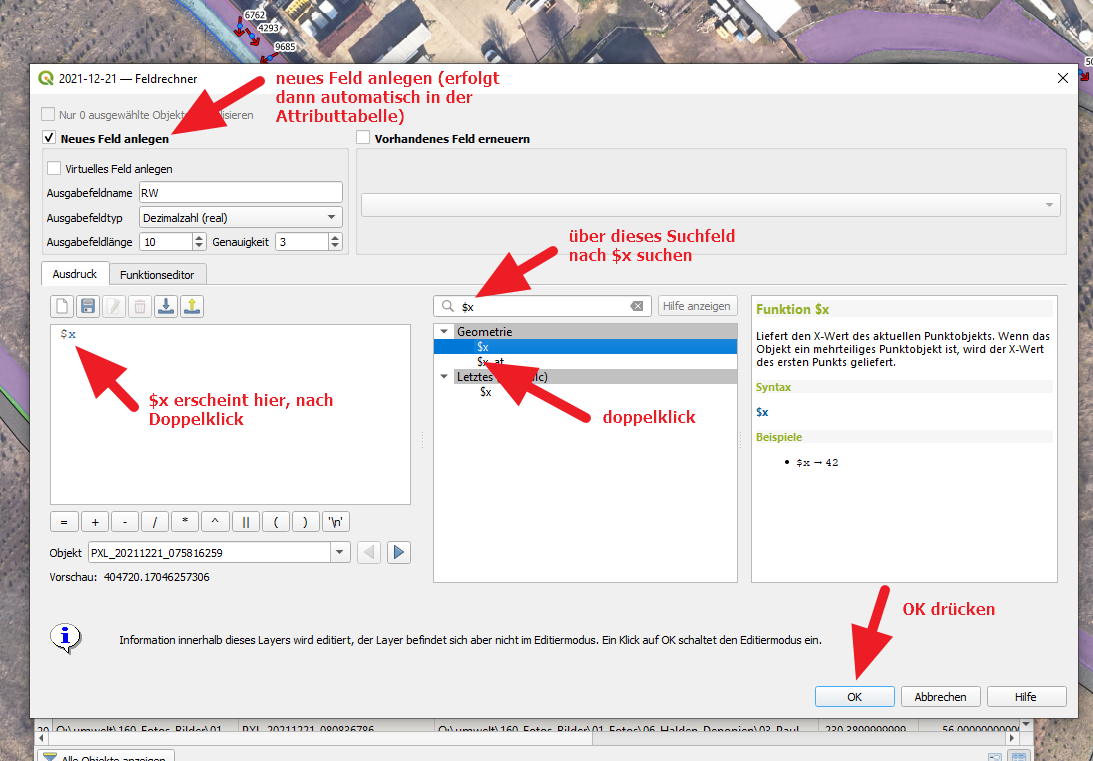This screenshot has height=761, width=1093.
Task: Open the Ausgabefeldtyp dropdown
Action: tap(241, 217)
